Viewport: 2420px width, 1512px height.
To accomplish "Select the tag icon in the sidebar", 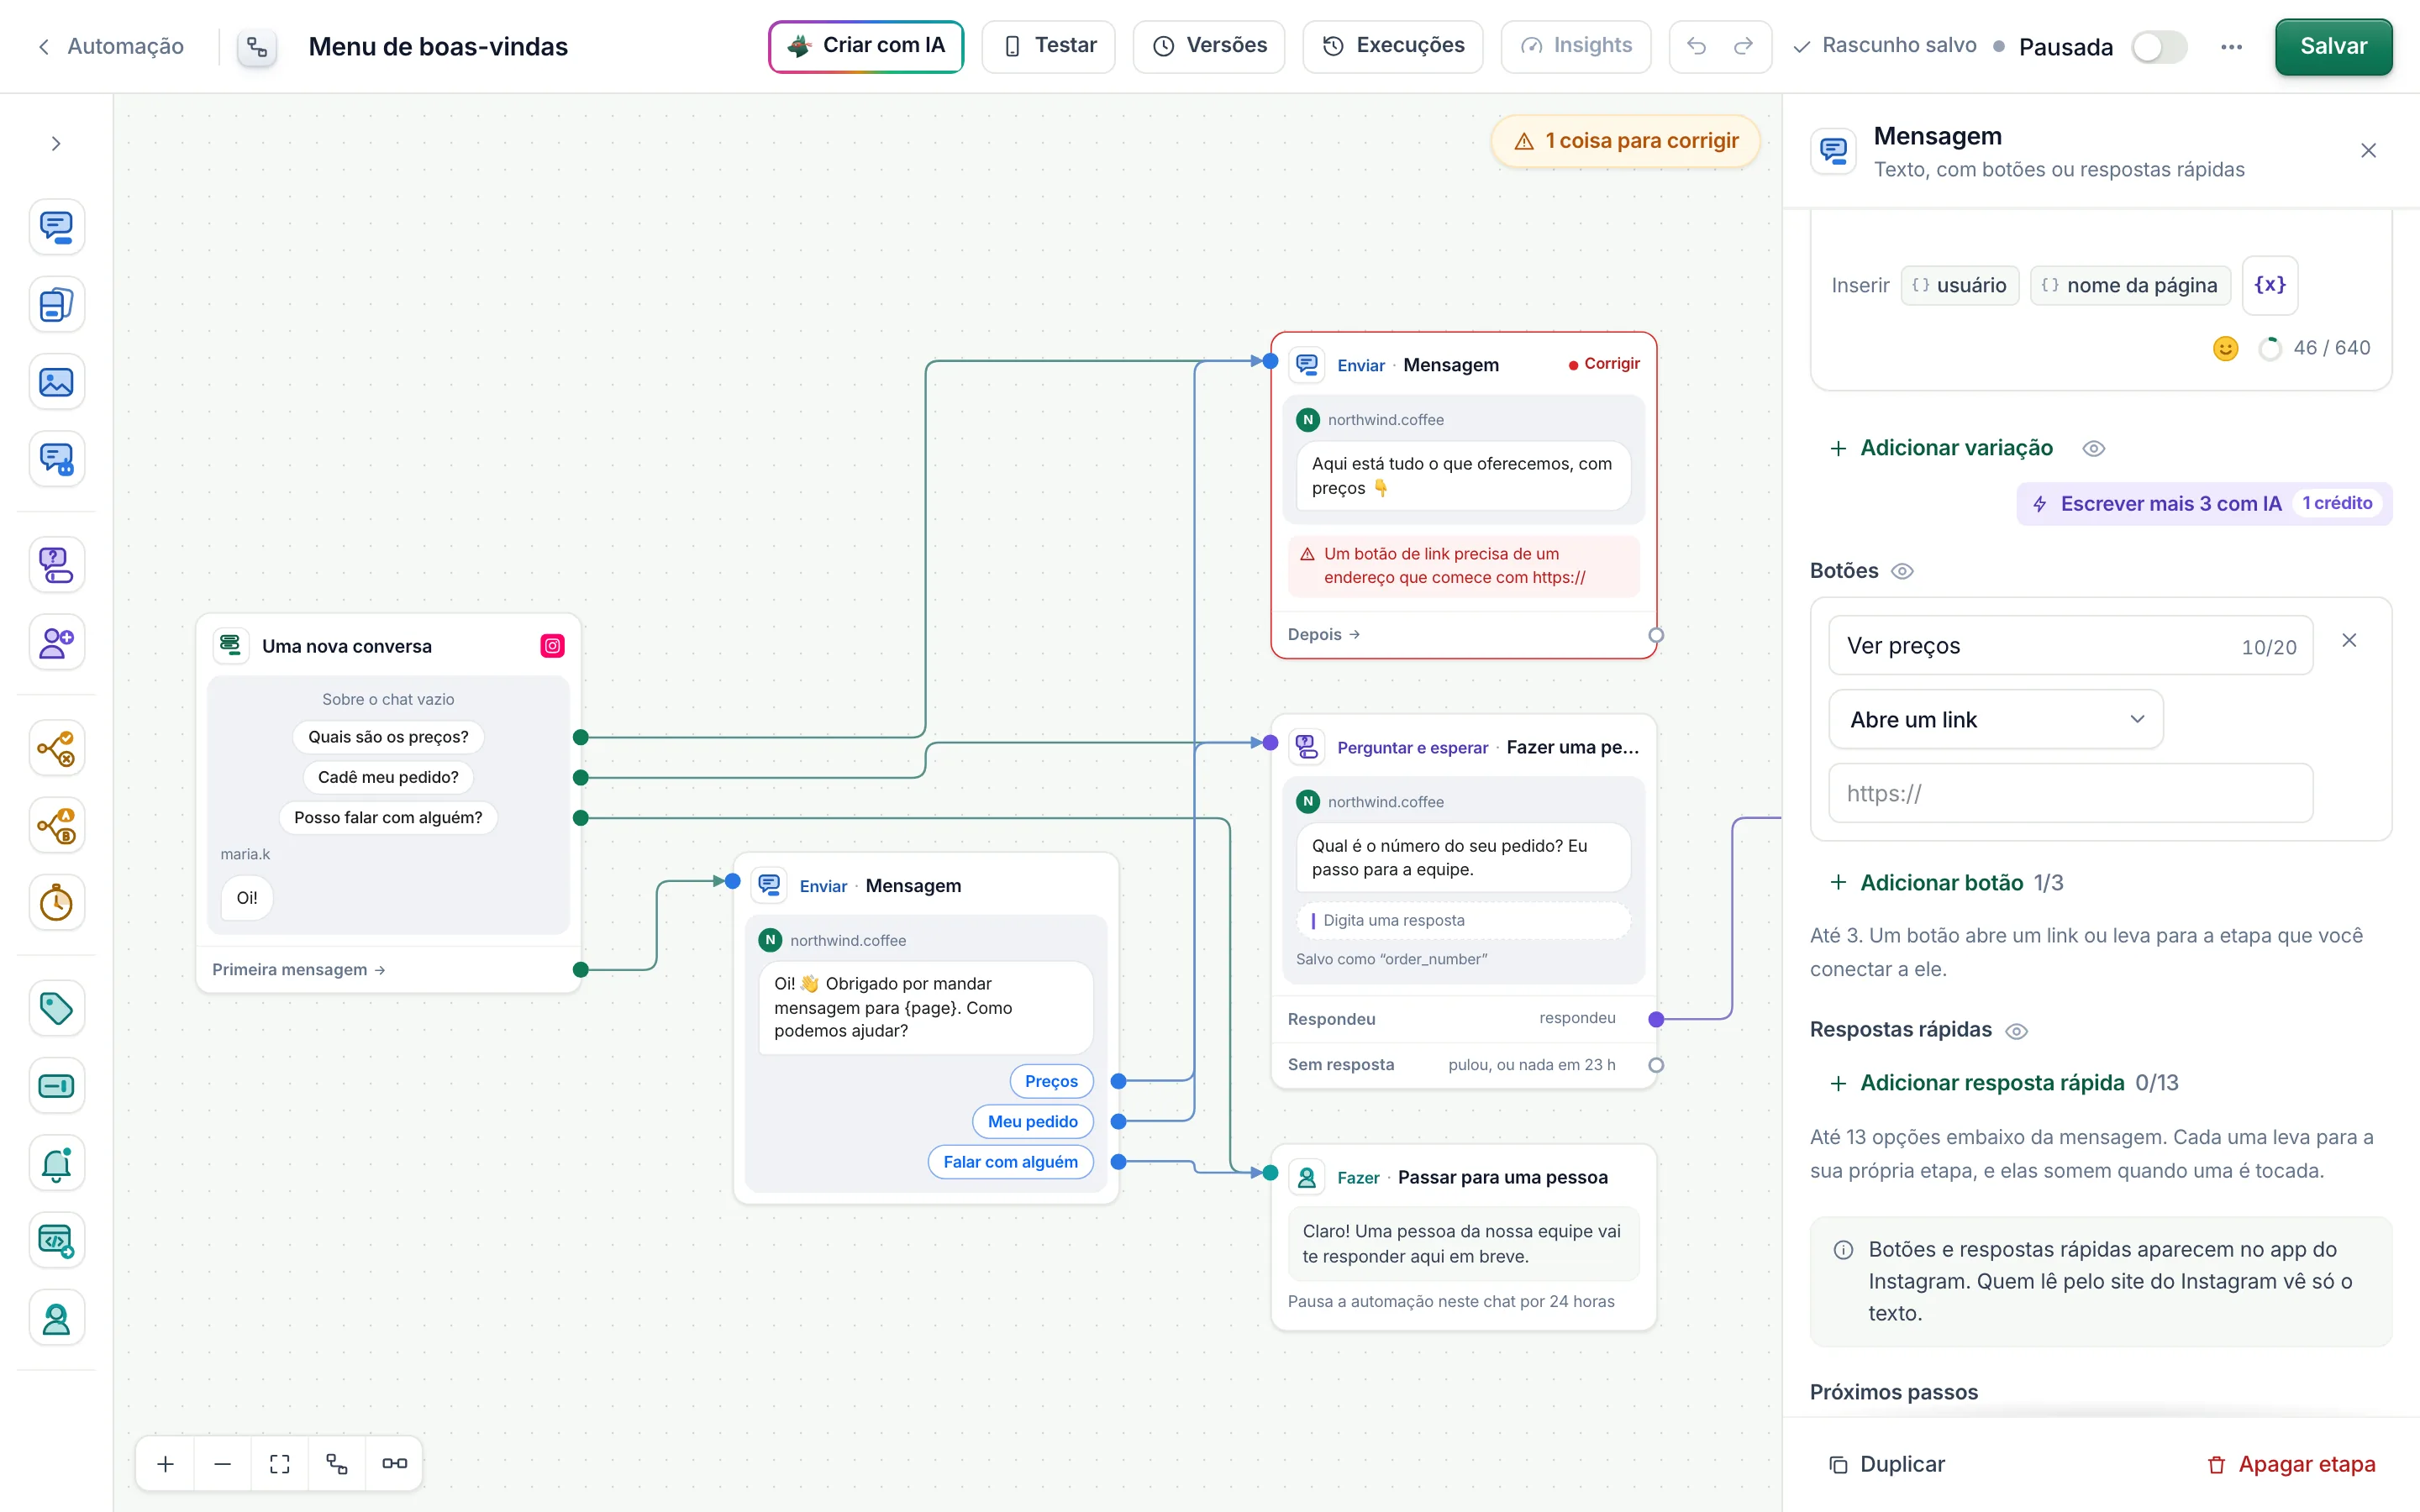I will (56, 1008).
